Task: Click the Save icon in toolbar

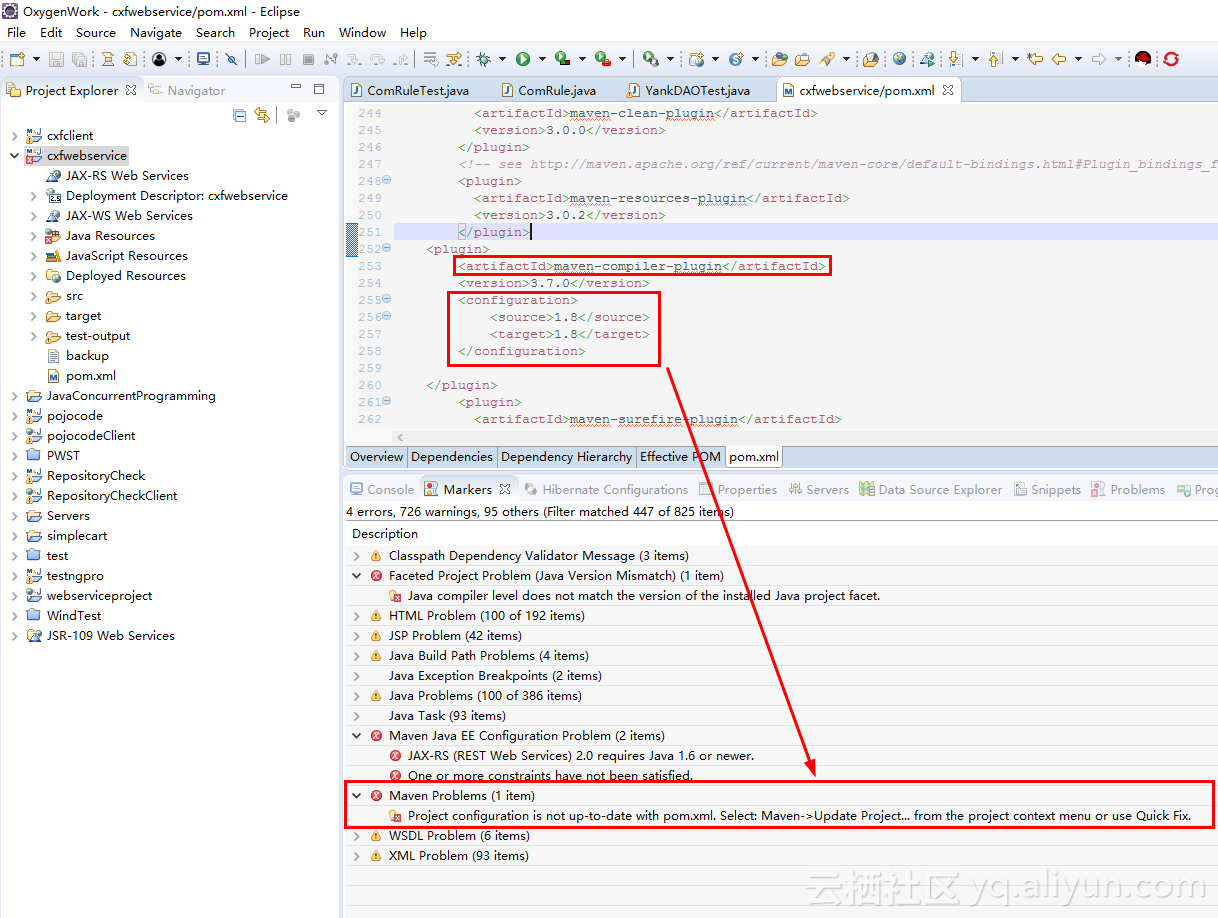Action: click(57, 59)
